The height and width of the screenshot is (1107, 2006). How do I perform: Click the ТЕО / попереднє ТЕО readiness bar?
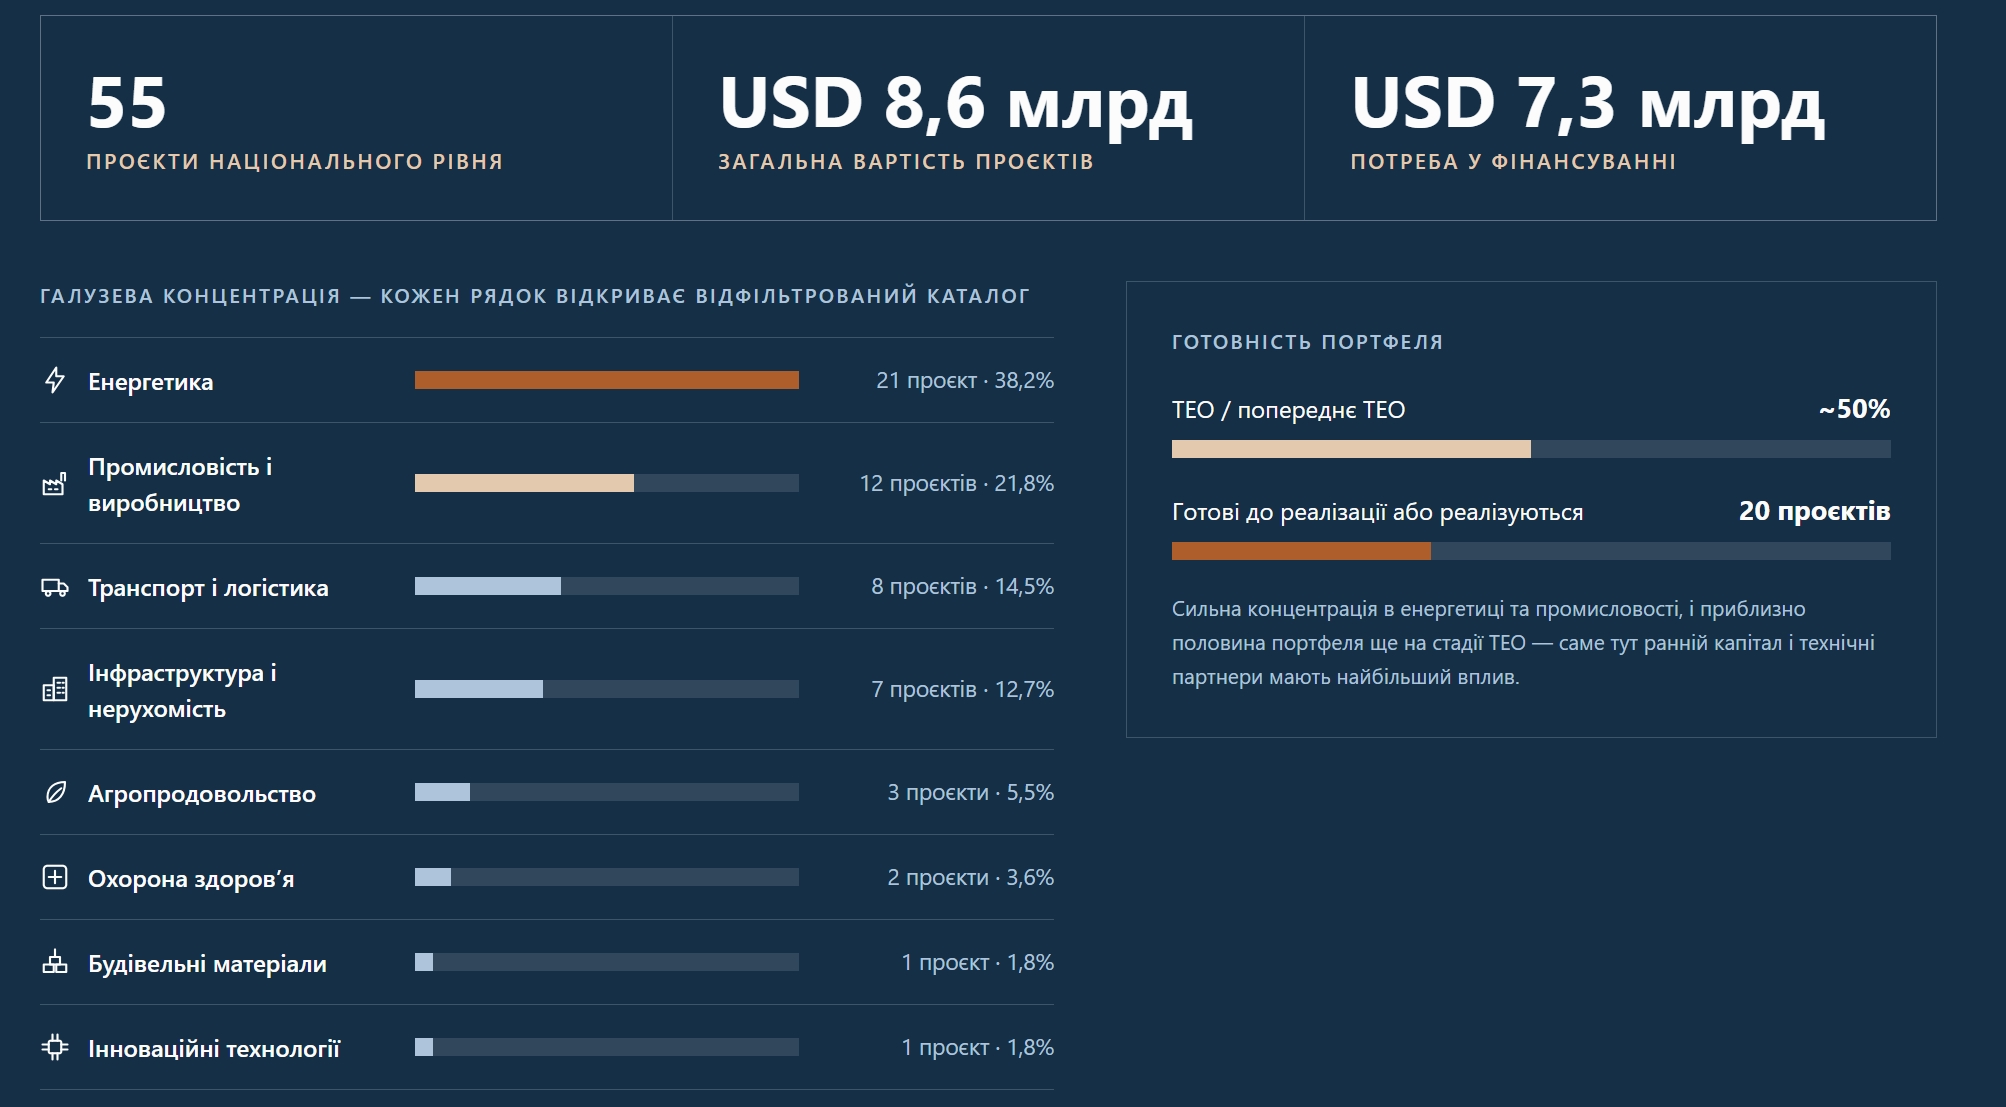[1531, 449]
